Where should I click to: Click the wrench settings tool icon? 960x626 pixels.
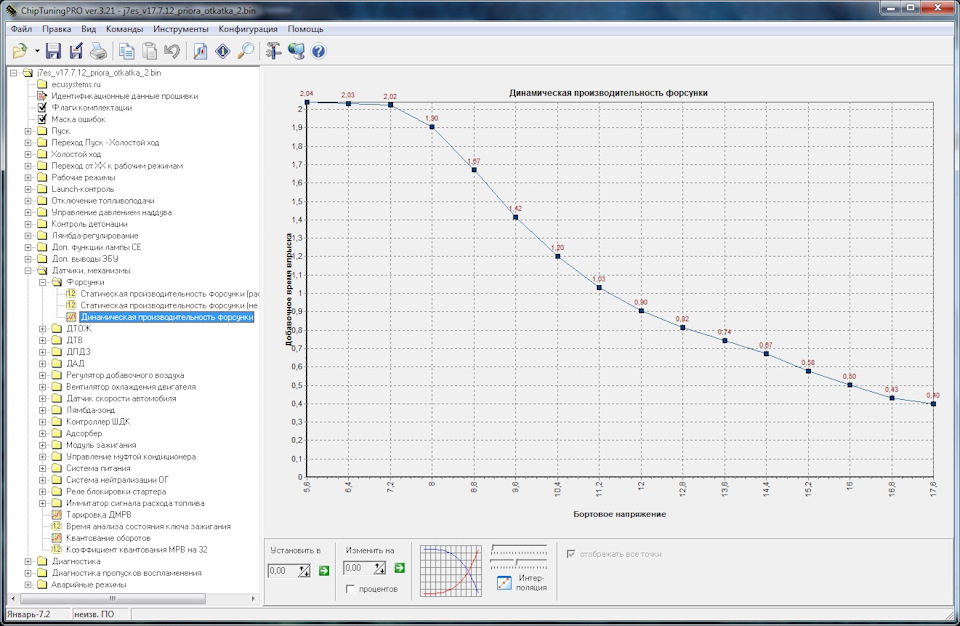(273, 51)
